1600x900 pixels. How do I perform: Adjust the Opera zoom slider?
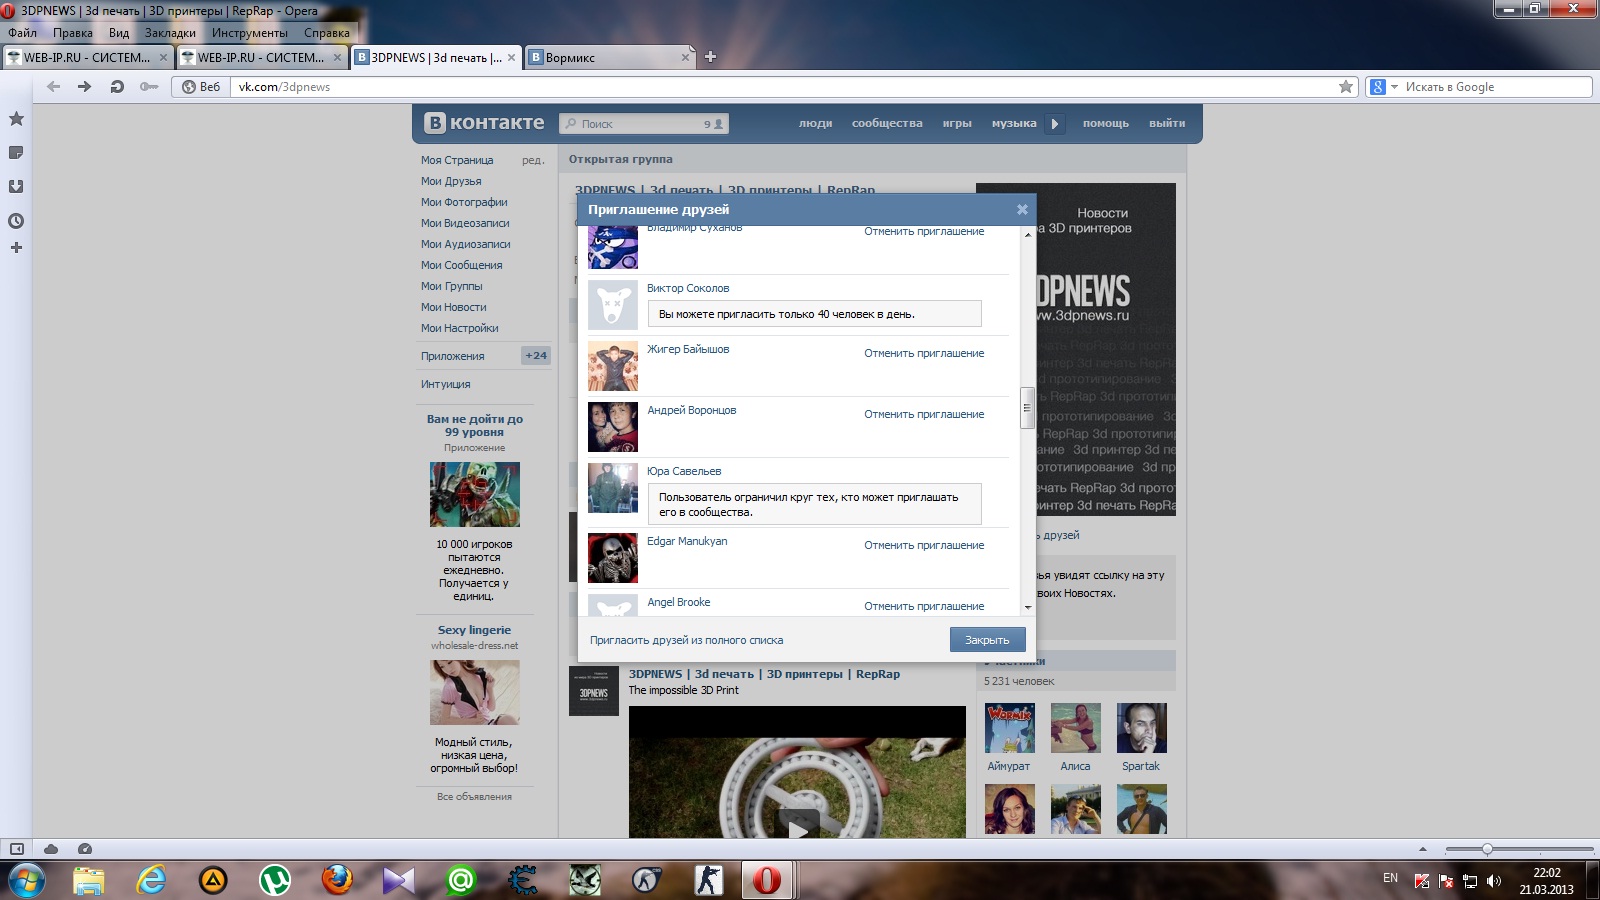point(1487,849)
